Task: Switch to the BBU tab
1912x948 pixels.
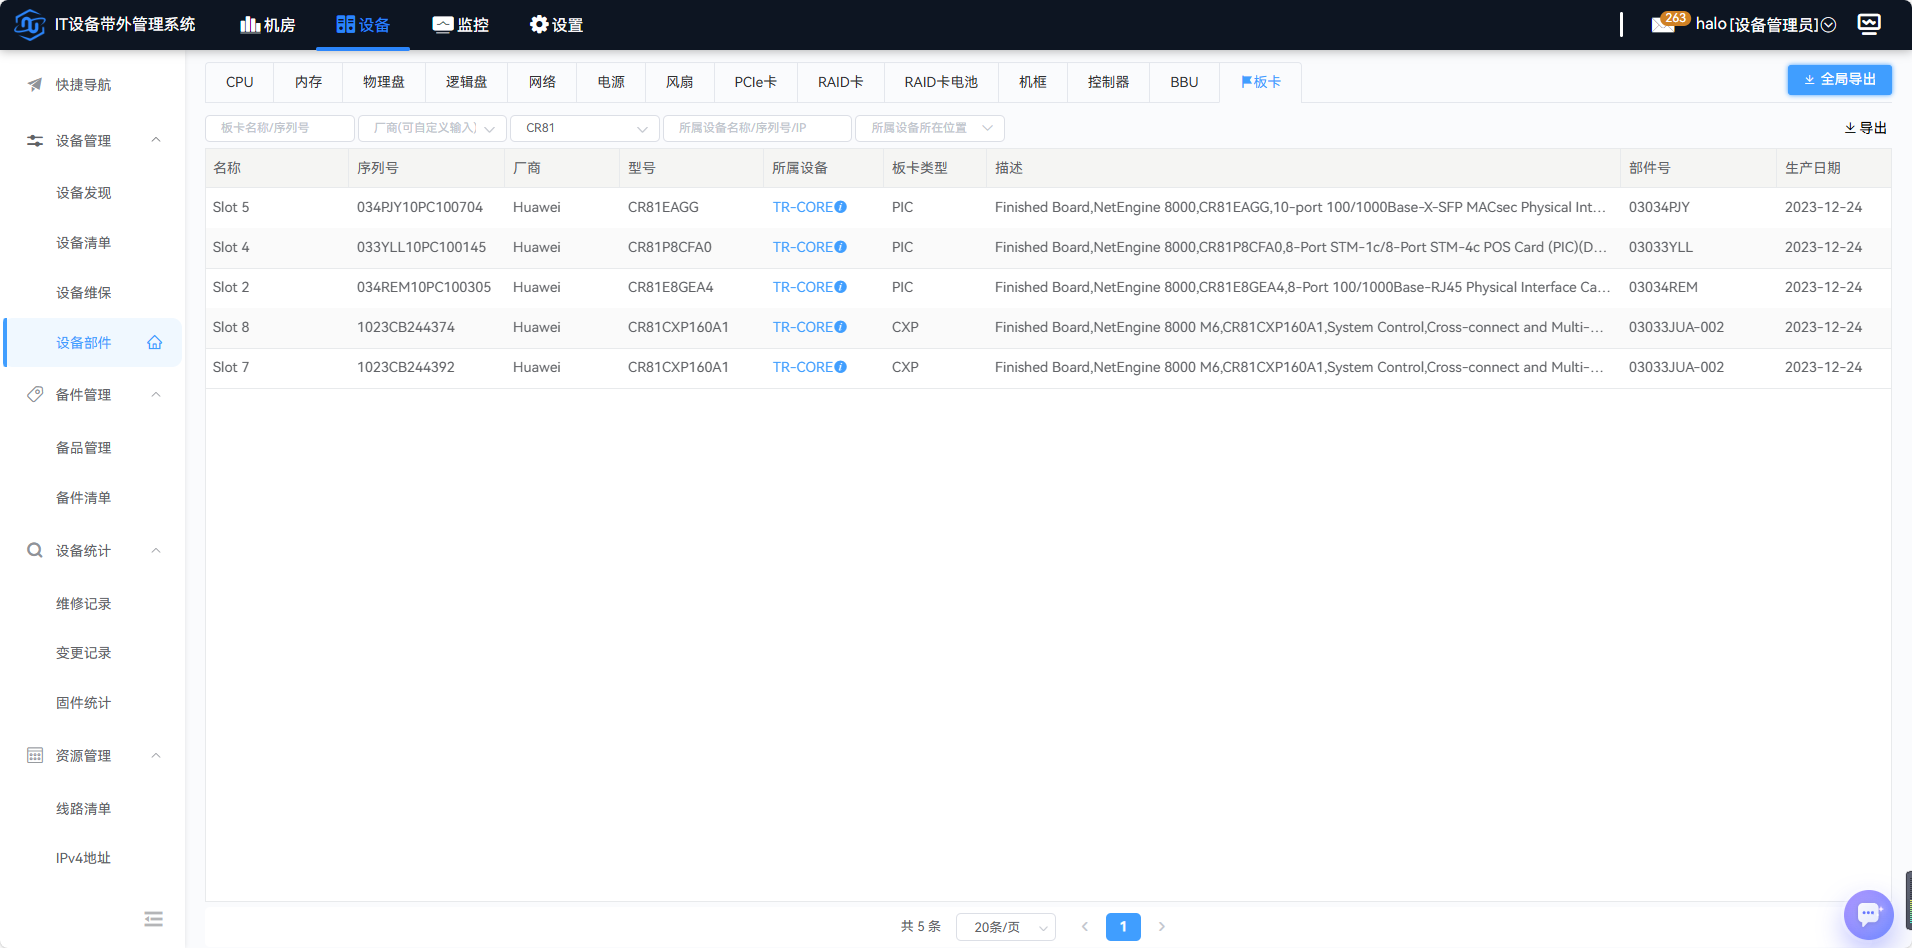Action: point(1185,82)
